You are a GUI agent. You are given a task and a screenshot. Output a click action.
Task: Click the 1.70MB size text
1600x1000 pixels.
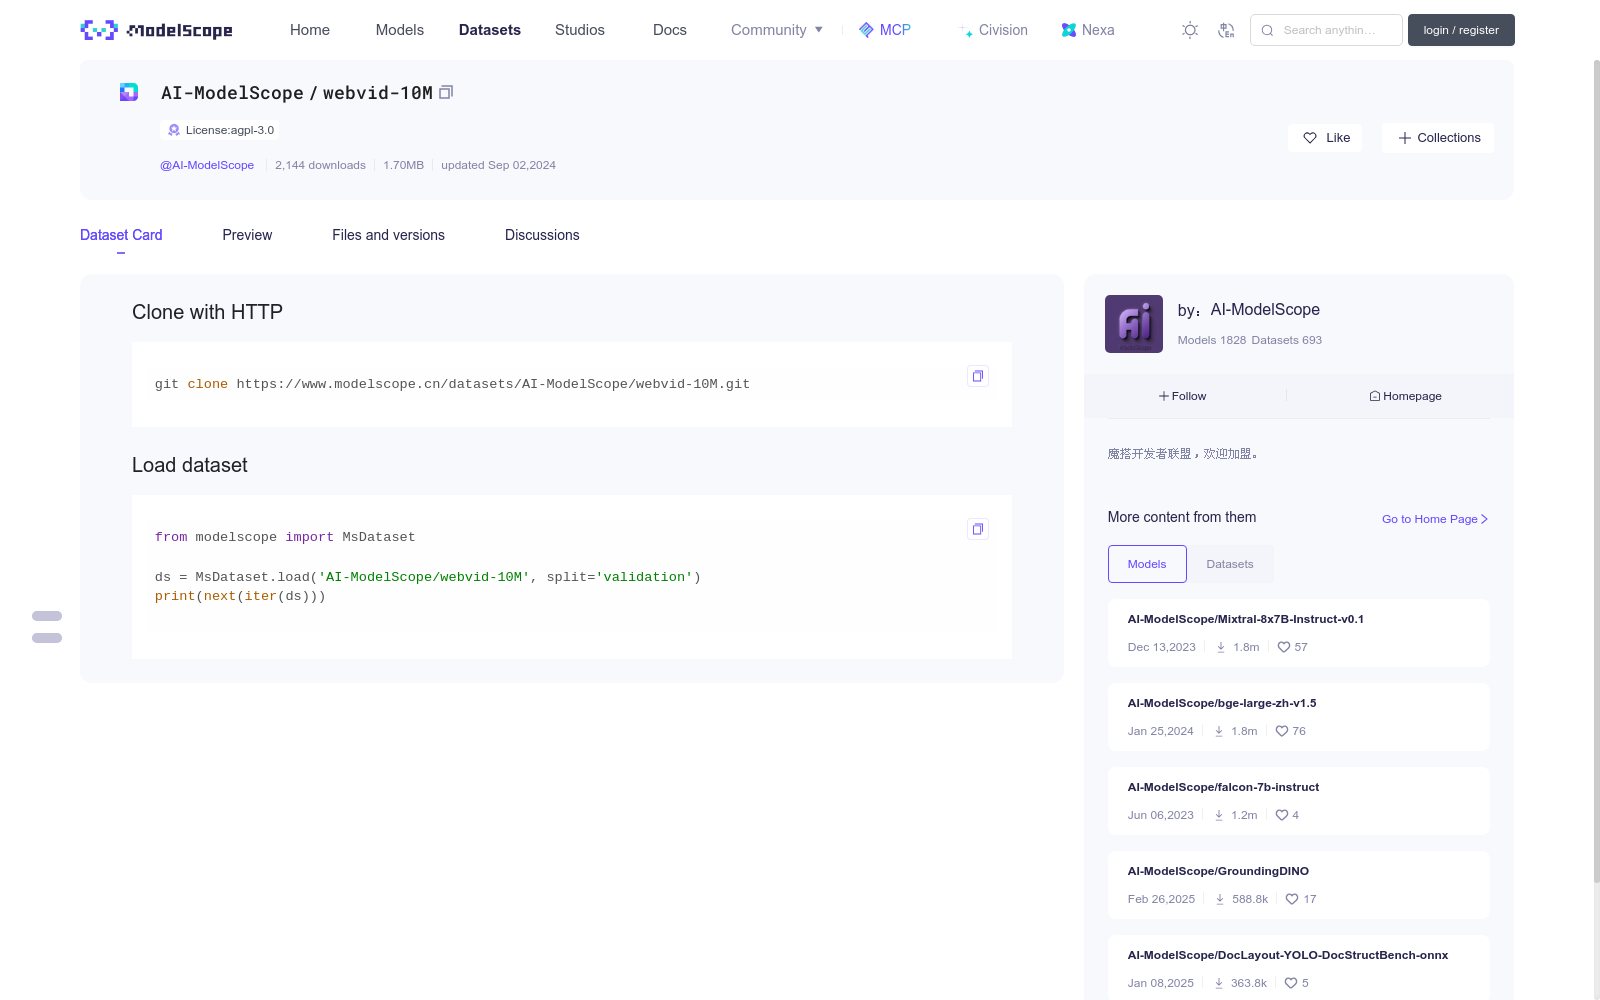click(403, 165)
